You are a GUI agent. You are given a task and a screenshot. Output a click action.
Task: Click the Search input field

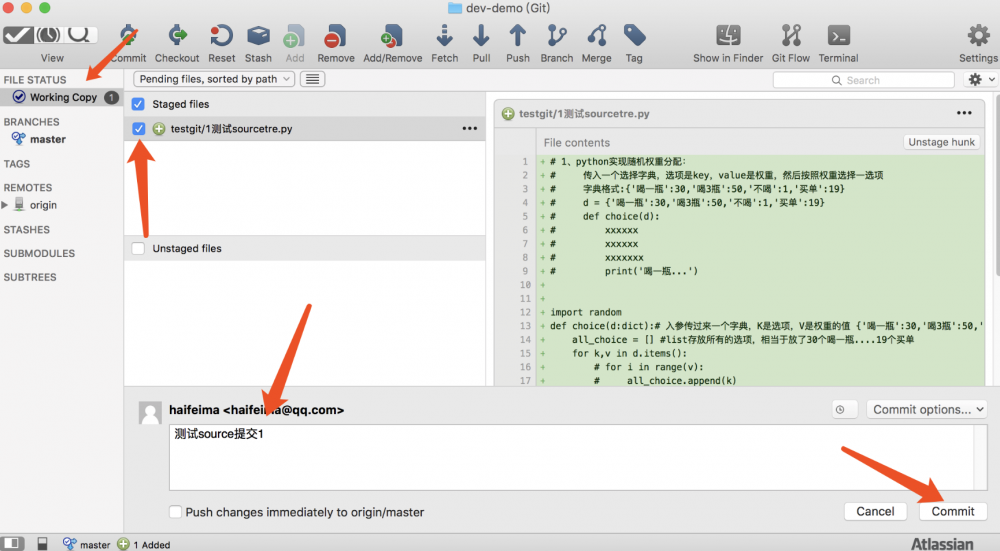863,80
